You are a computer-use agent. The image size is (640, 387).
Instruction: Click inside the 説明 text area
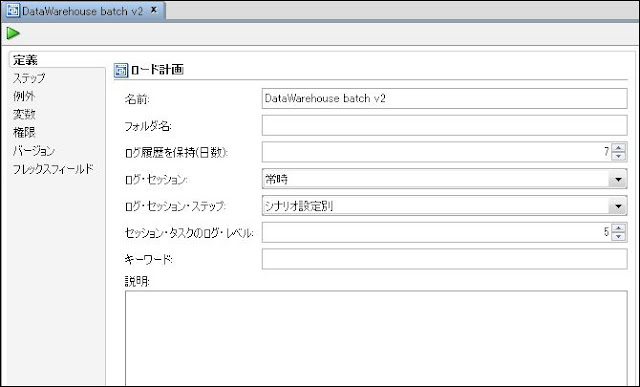(x=376, y=338)
